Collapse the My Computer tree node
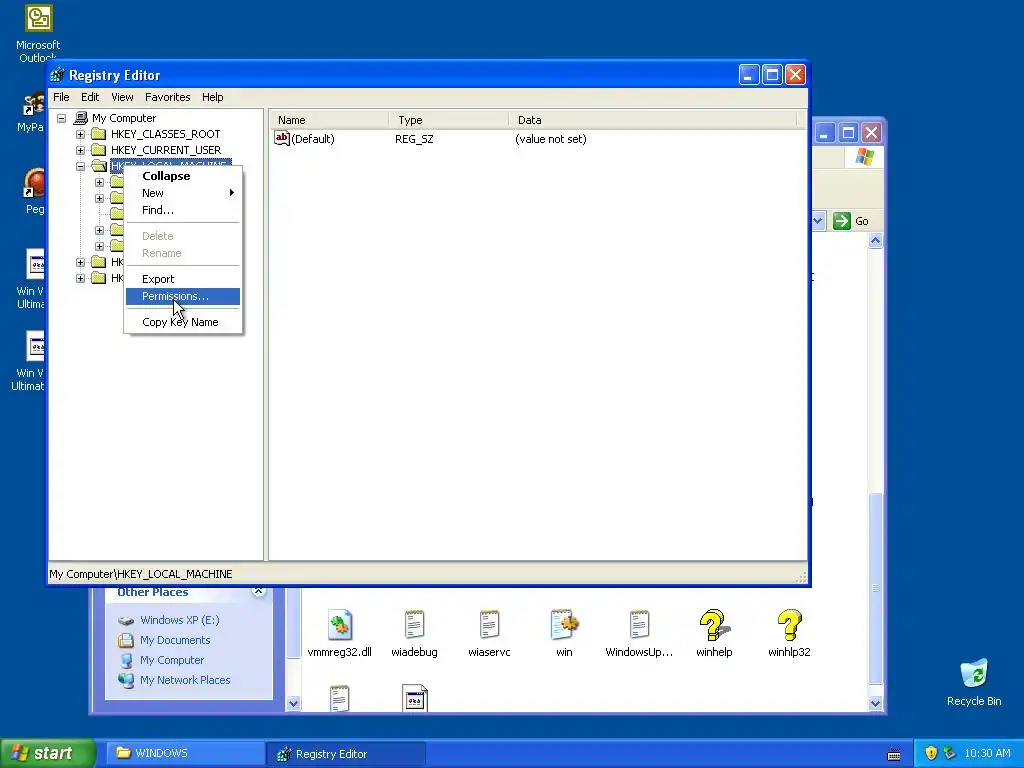The height and width of the screenshot is (768, 1024). [x=61, y=119]
